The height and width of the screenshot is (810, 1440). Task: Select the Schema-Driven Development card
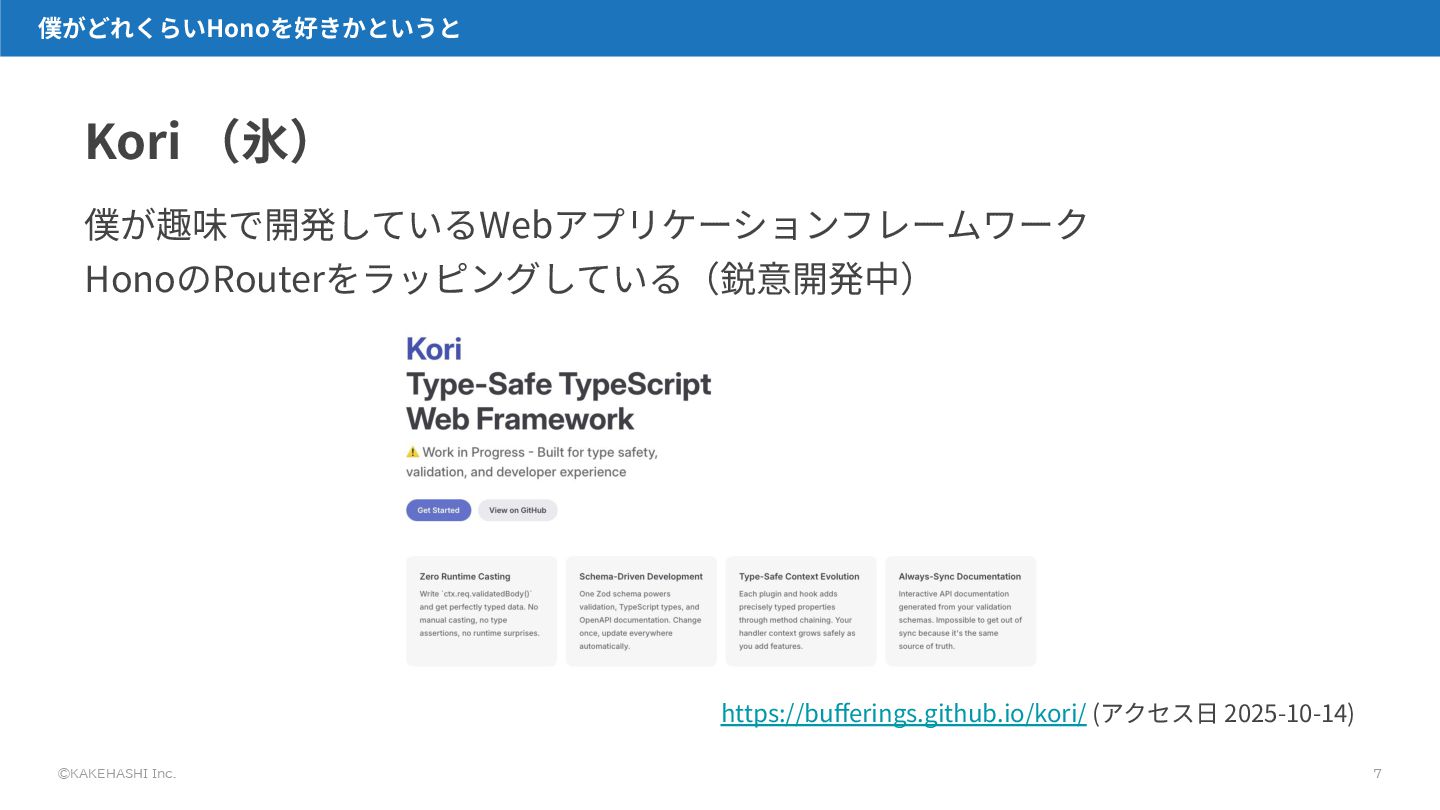point(641,611)
